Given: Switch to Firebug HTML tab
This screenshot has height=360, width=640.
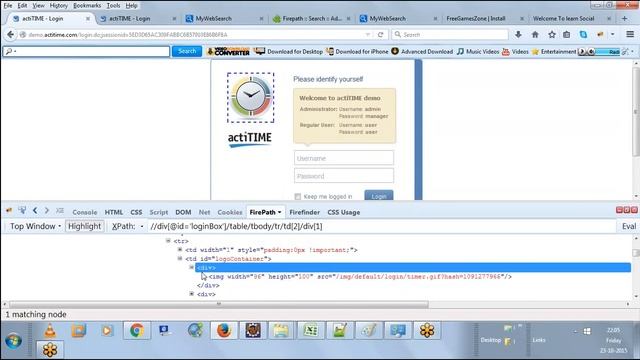Looking at the screenshot, I should tap(113, 212).
